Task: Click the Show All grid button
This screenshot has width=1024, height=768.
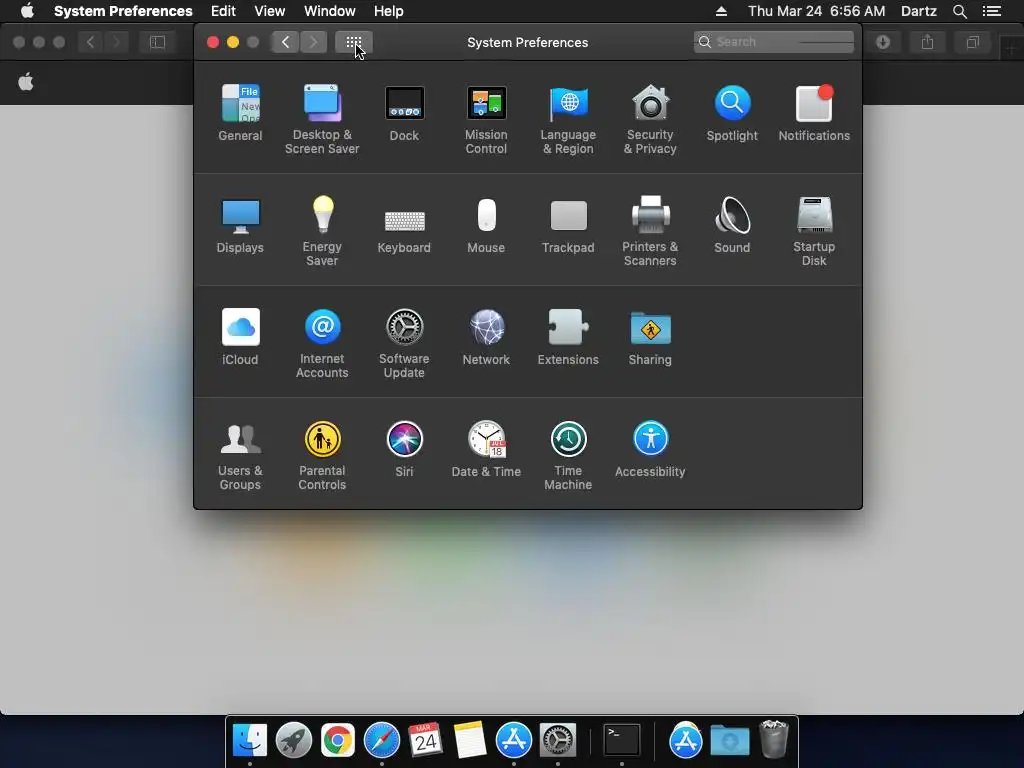Action: (x=354, y=42)
